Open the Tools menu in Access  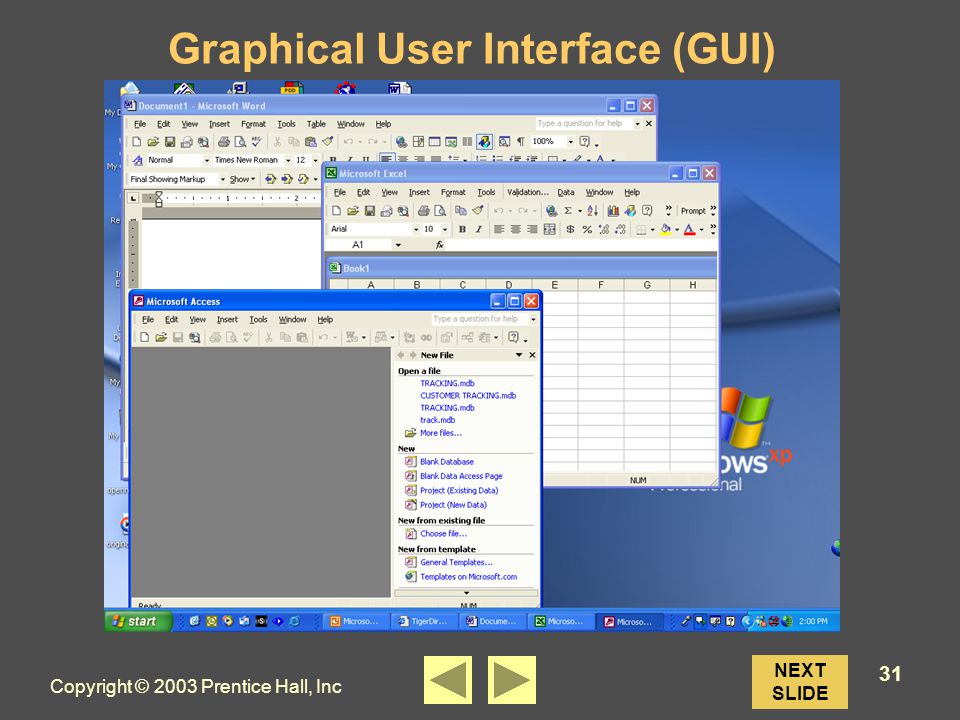[x=258, y=320]
